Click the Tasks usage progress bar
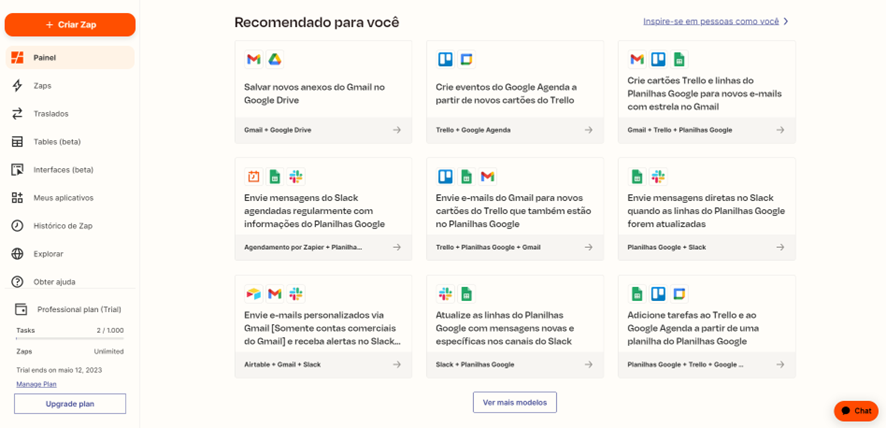Viewport: 886px width, 428px height. (70, 338)
